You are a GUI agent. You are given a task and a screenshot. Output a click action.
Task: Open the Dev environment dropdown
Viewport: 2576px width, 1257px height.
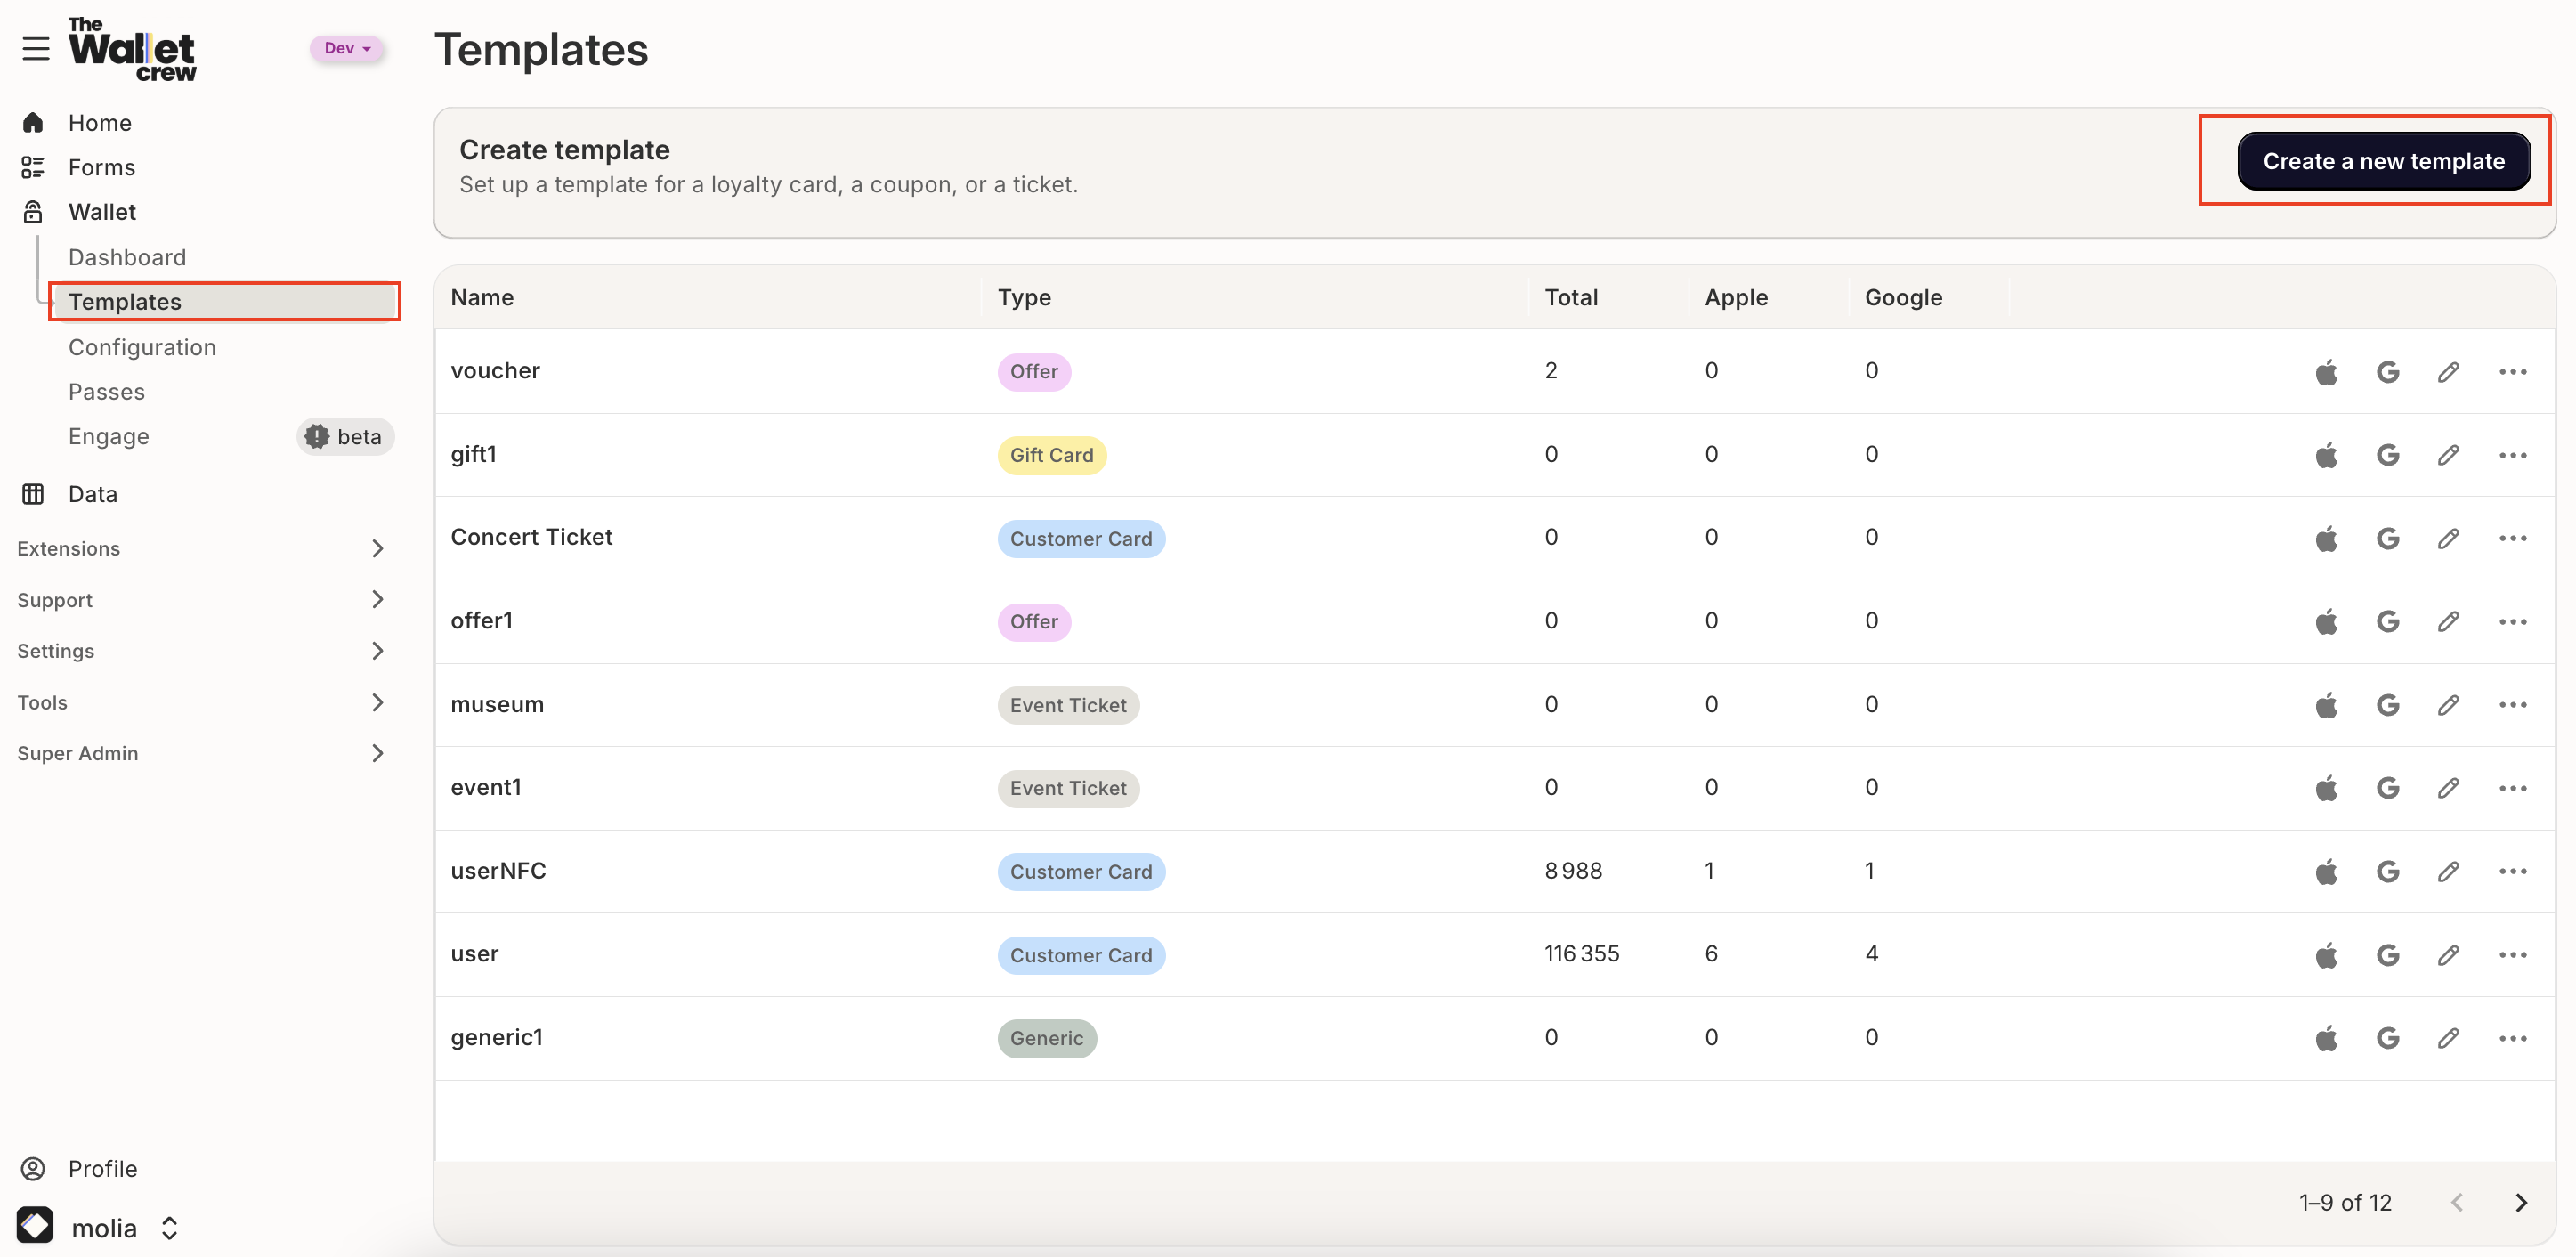tap(347, 48)
